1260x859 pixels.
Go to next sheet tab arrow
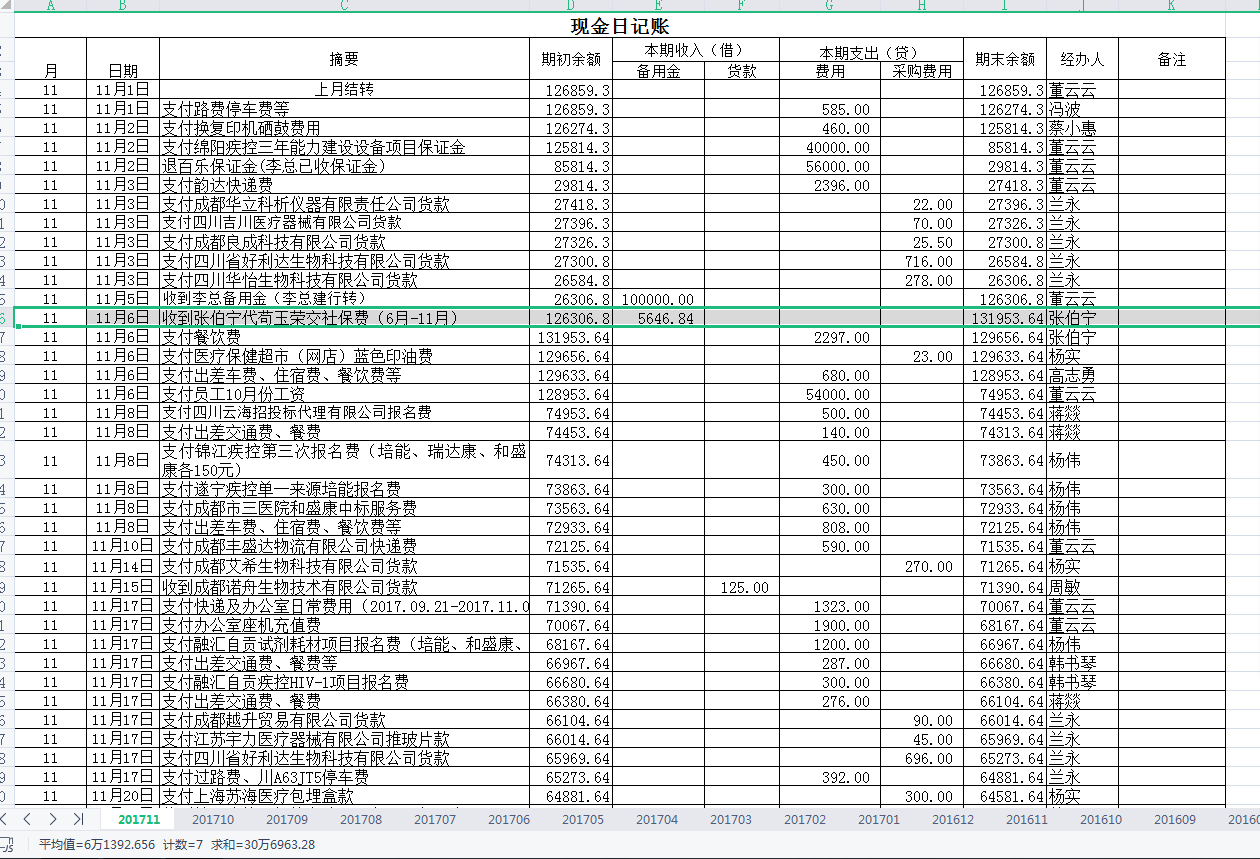tap(52, 819)
